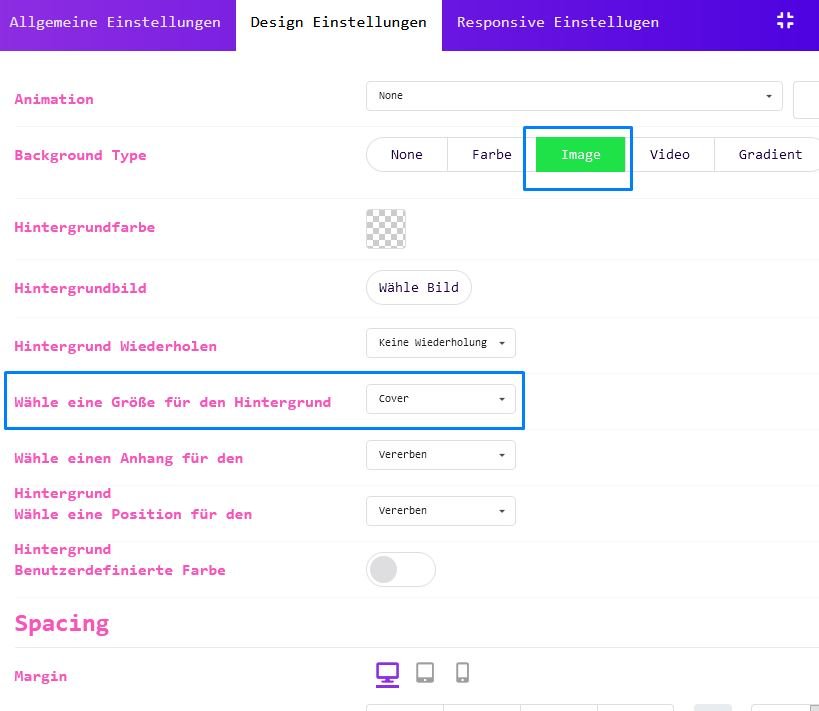Viewport: 819px width, 711px height.
Task: Switch to Design Einstellungen tab
Action: pyautogui.click(x=338, y=22)
